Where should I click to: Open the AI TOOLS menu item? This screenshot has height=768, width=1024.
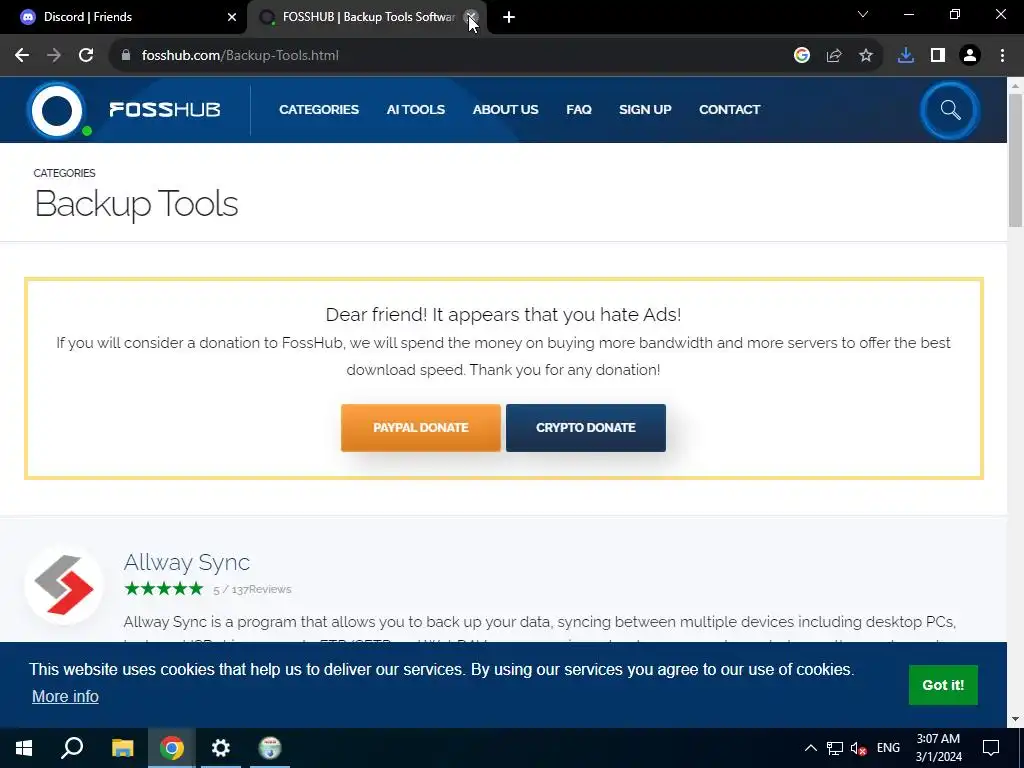(x=415, y=110)
